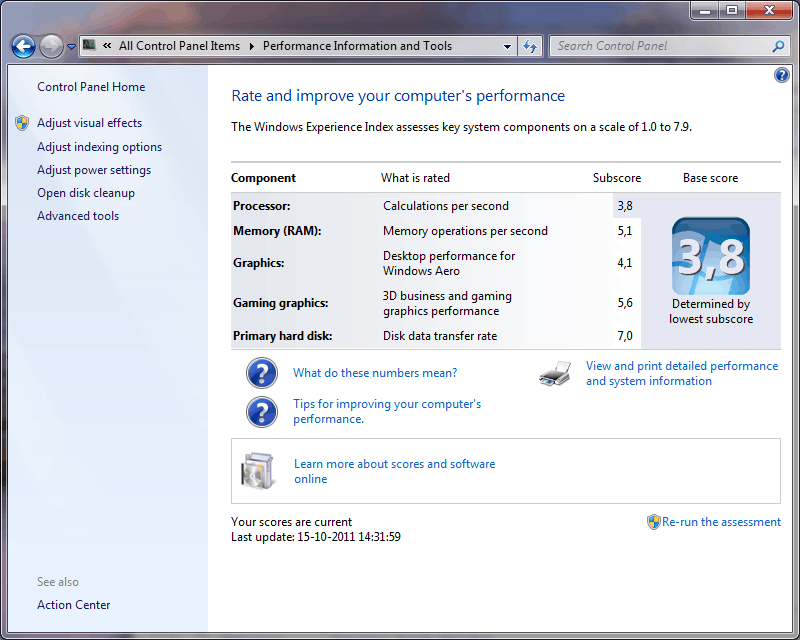800x640 pixels.
Task: Launch Open disk cleanup
Action: coord(86,193)
